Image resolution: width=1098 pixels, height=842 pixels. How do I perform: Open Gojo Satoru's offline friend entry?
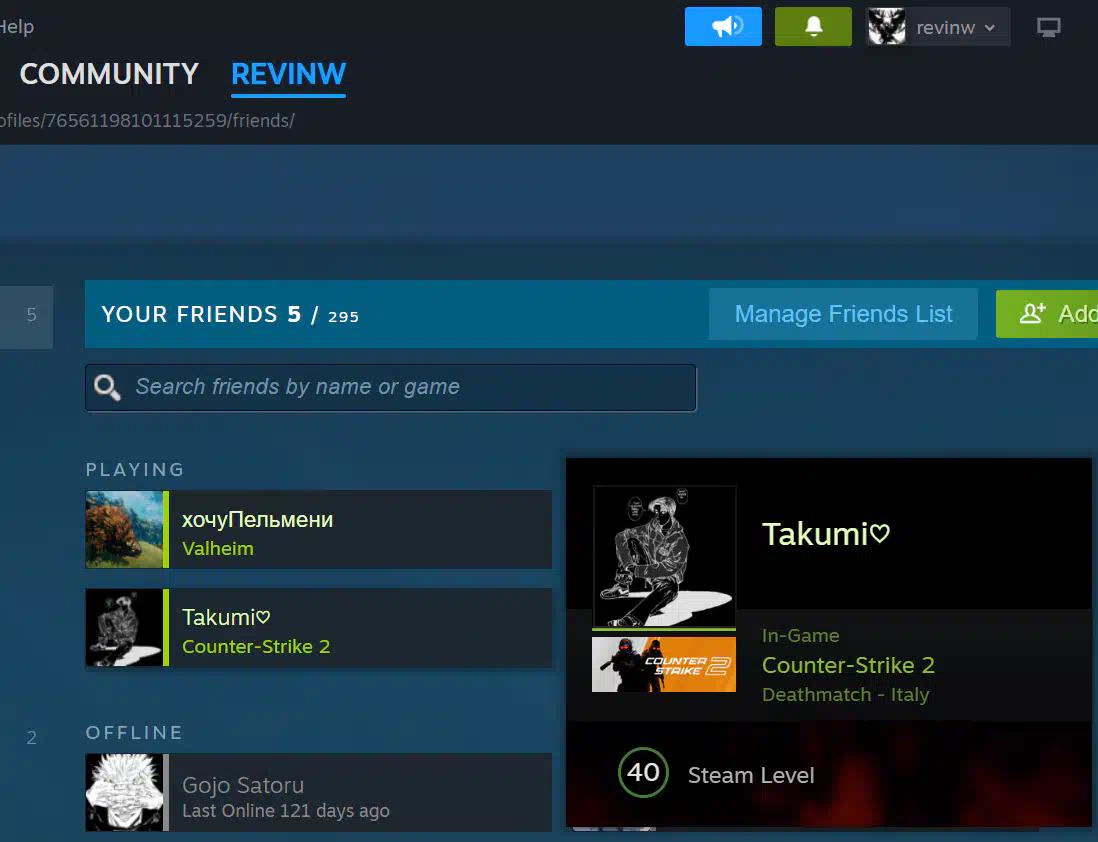pos(319,792)
